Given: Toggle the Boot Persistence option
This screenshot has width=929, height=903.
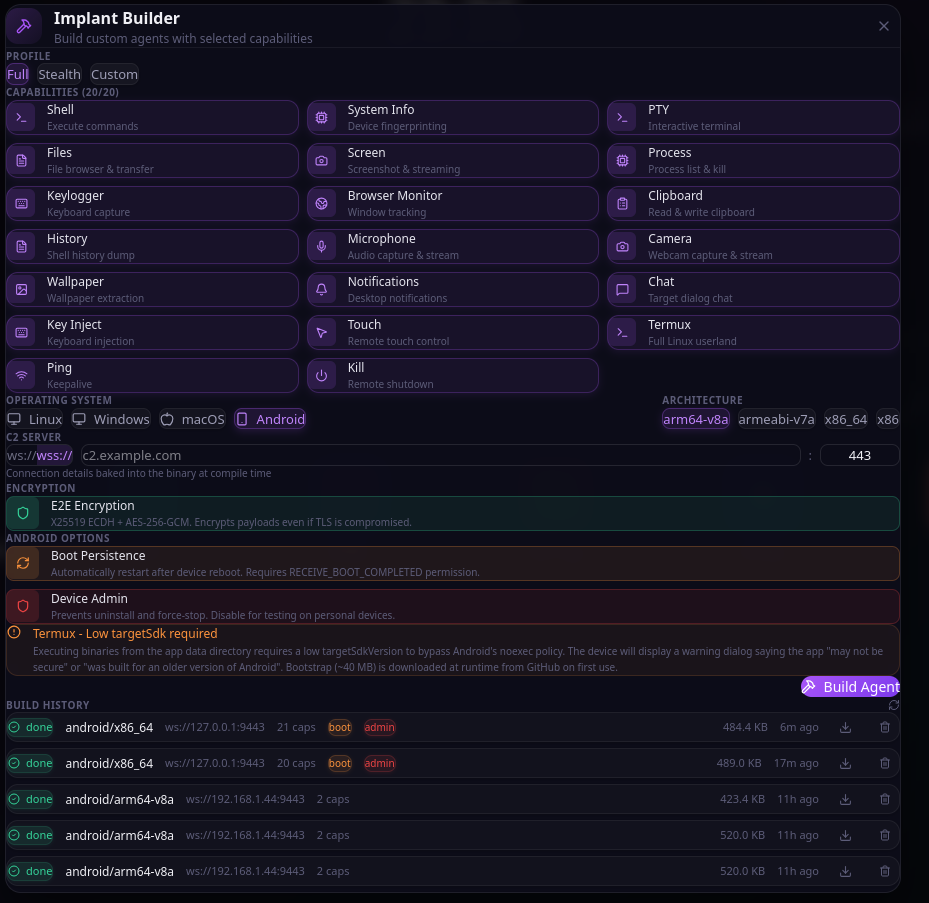Looking at the screenshot, I should pos(453,563).
